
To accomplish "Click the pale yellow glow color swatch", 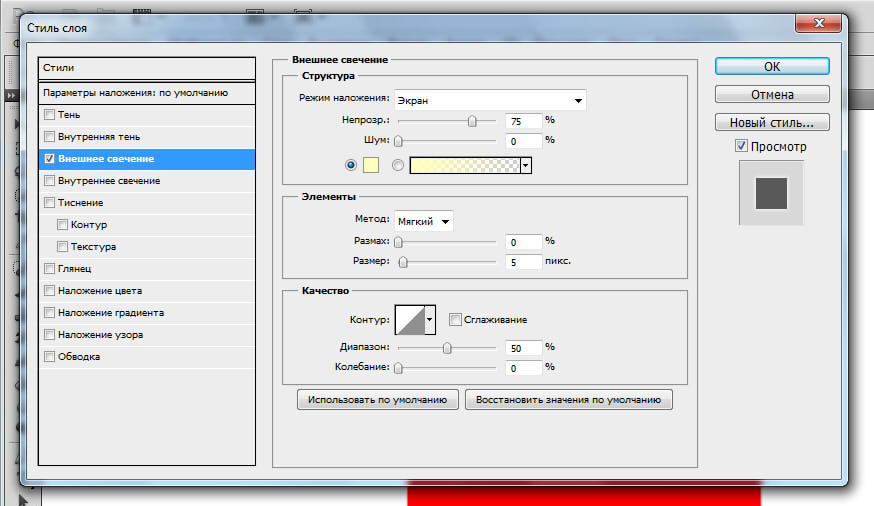I will click(x=371, y=165).
